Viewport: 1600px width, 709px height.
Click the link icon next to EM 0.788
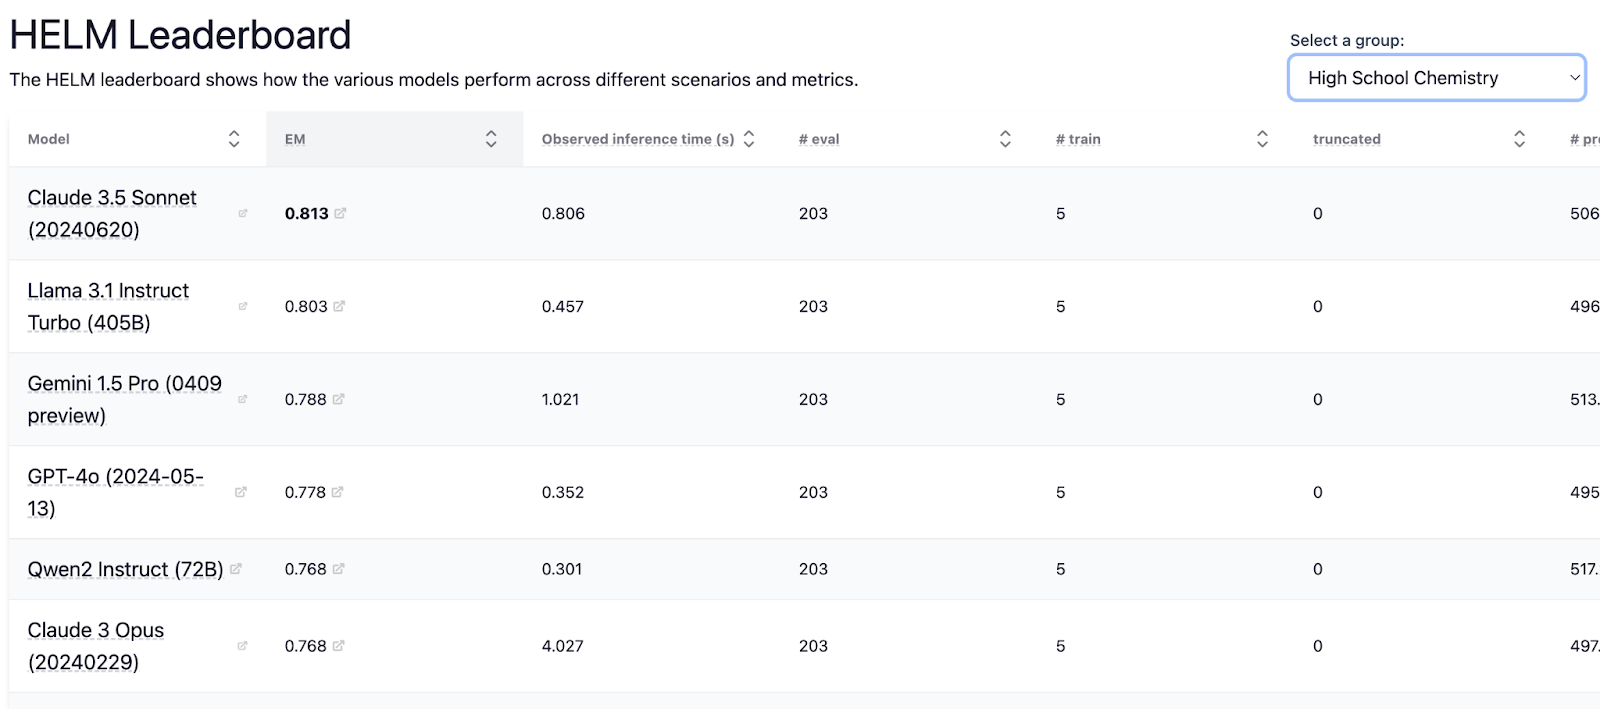coord(338,399)
